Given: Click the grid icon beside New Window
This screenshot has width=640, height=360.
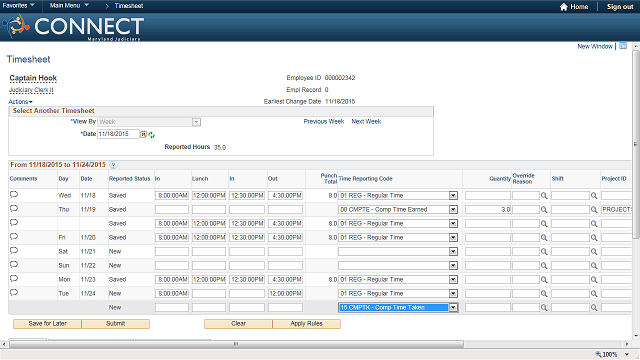Looking at the screenshot, I should tap(623, 46).
